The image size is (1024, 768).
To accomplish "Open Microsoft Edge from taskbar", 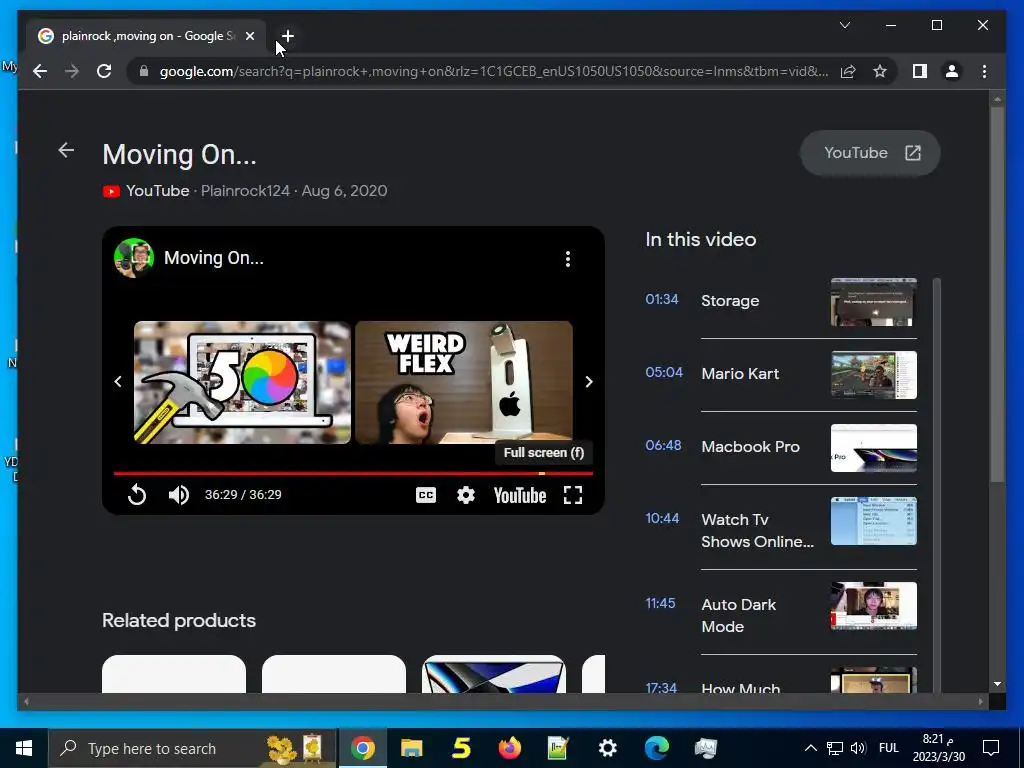I will [657, 748].
